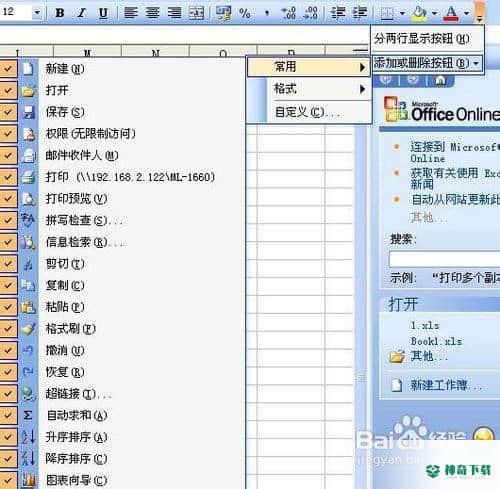Toggle Italic formatting in toolbar
Viewport: 500px width, 489px height.
[81, 13]
